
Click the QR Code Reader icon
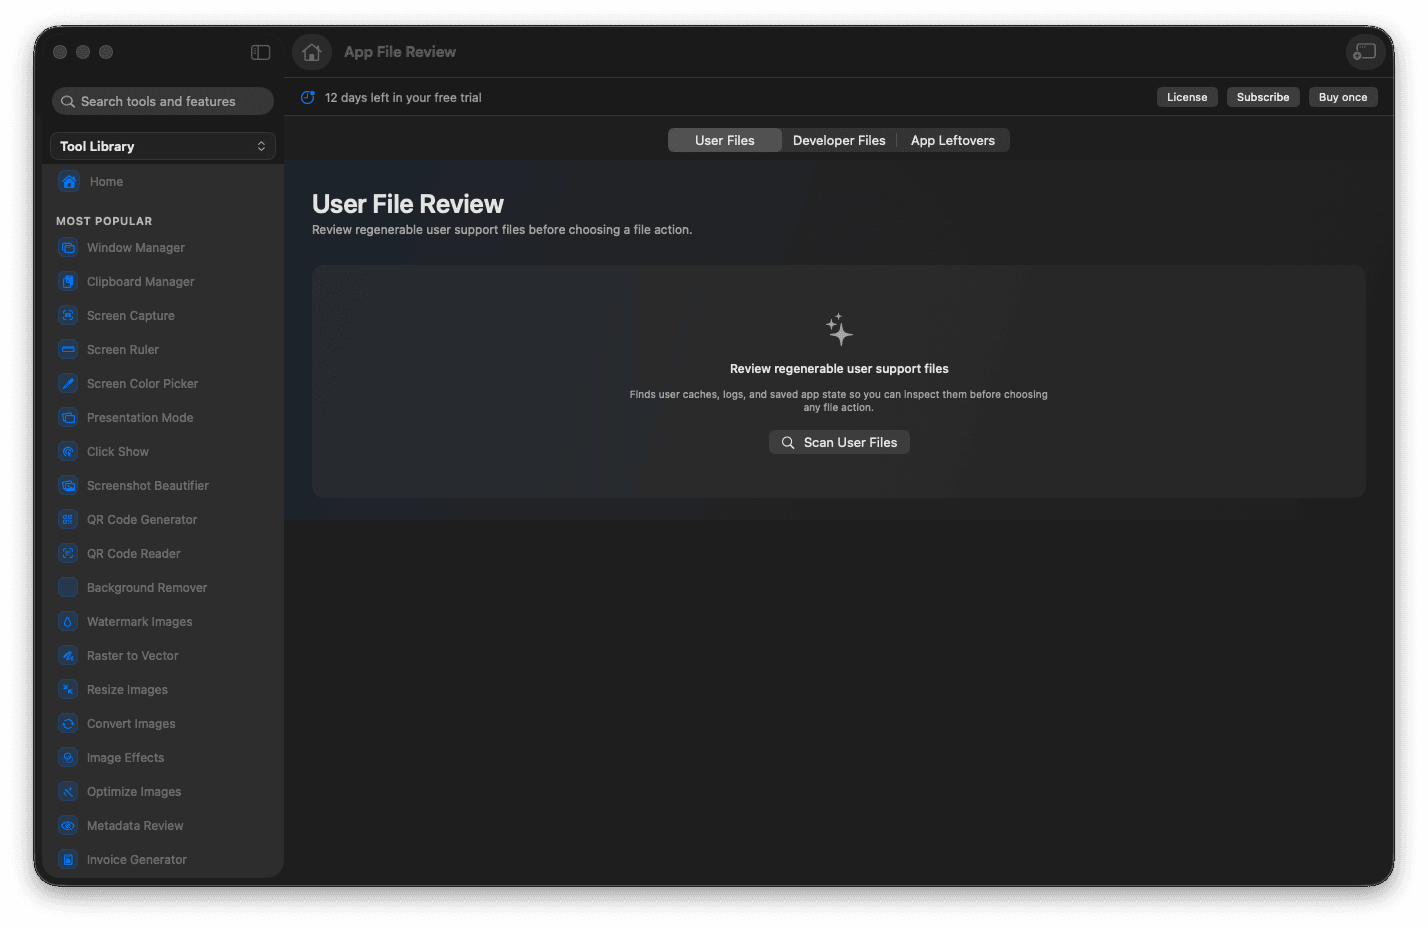click(68, 554)
